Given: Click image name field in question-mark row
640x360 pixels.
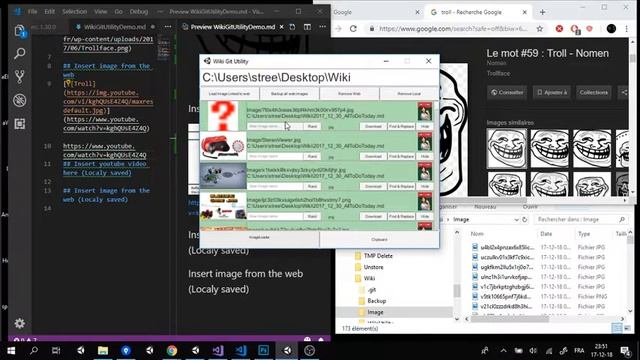Looking at the screenshot, I should pos(275,127).
